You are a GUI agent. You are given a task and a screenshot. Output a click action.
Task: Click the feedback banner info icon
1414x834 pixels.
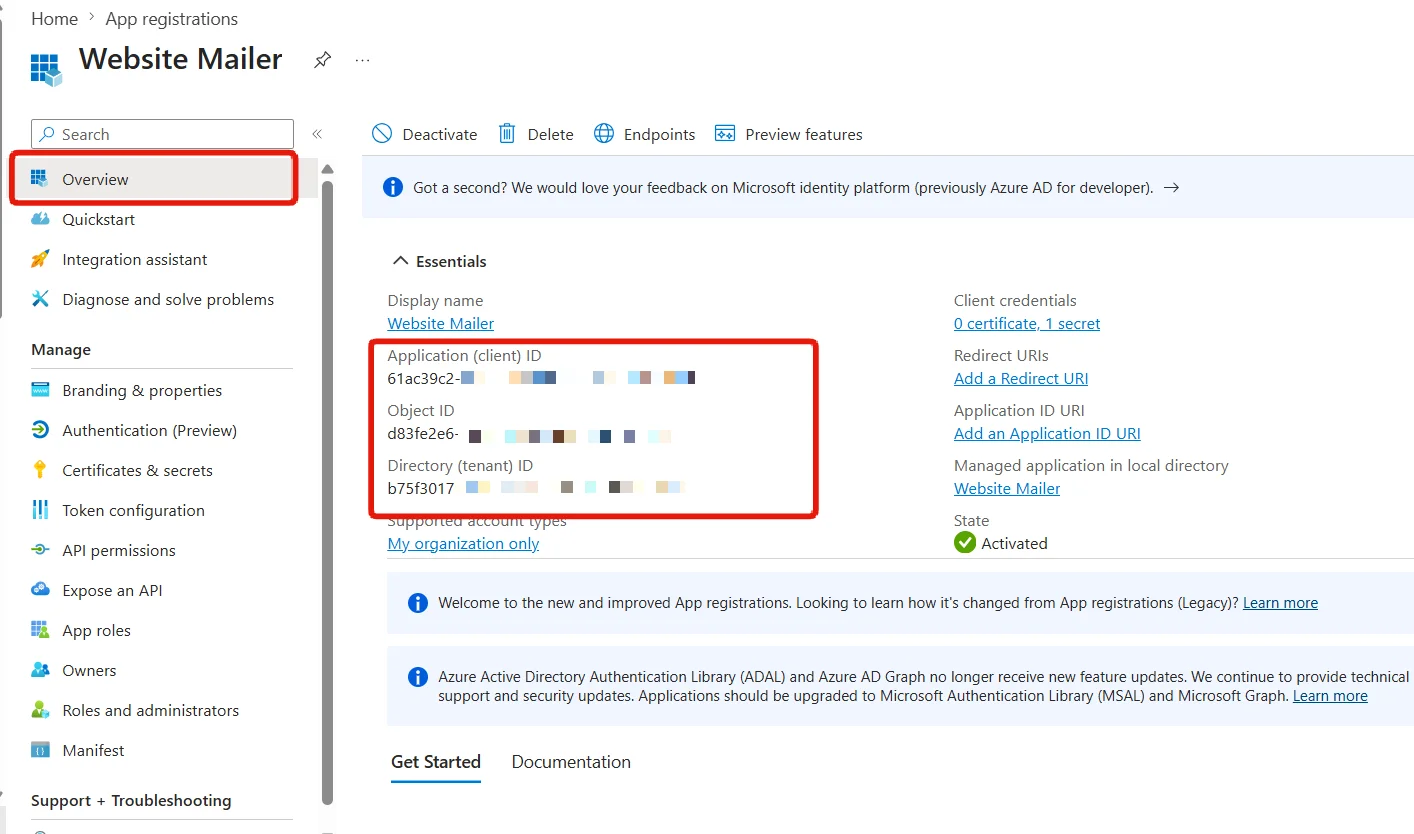pyautogui.click(x=394, y=187)
